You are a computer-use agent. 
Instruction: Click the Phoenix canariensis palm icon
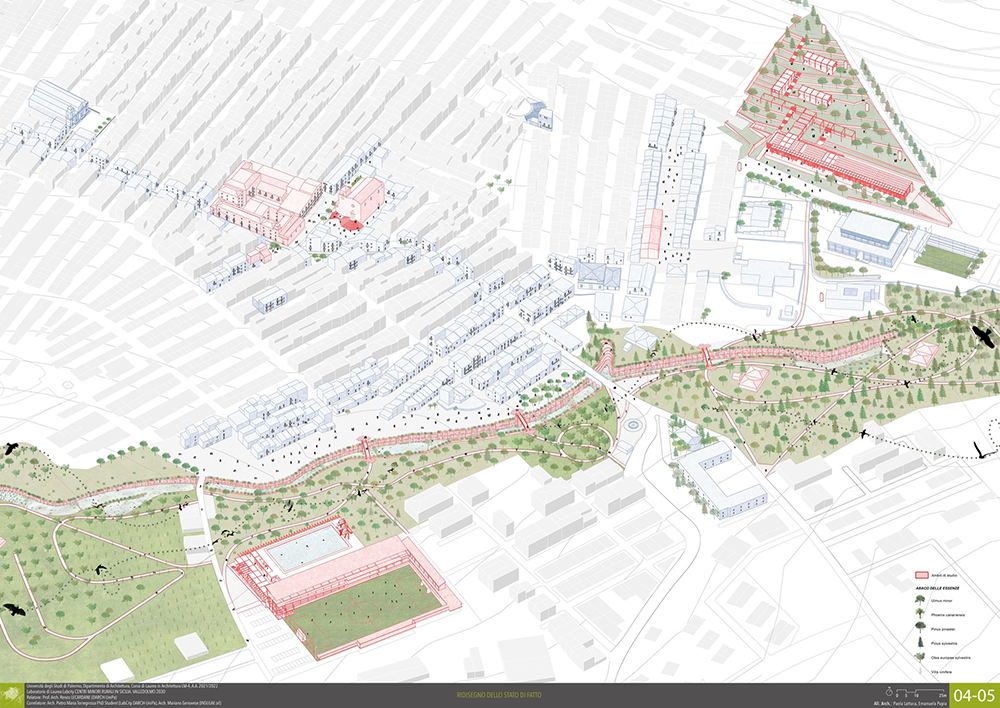[x=920, y=613]
